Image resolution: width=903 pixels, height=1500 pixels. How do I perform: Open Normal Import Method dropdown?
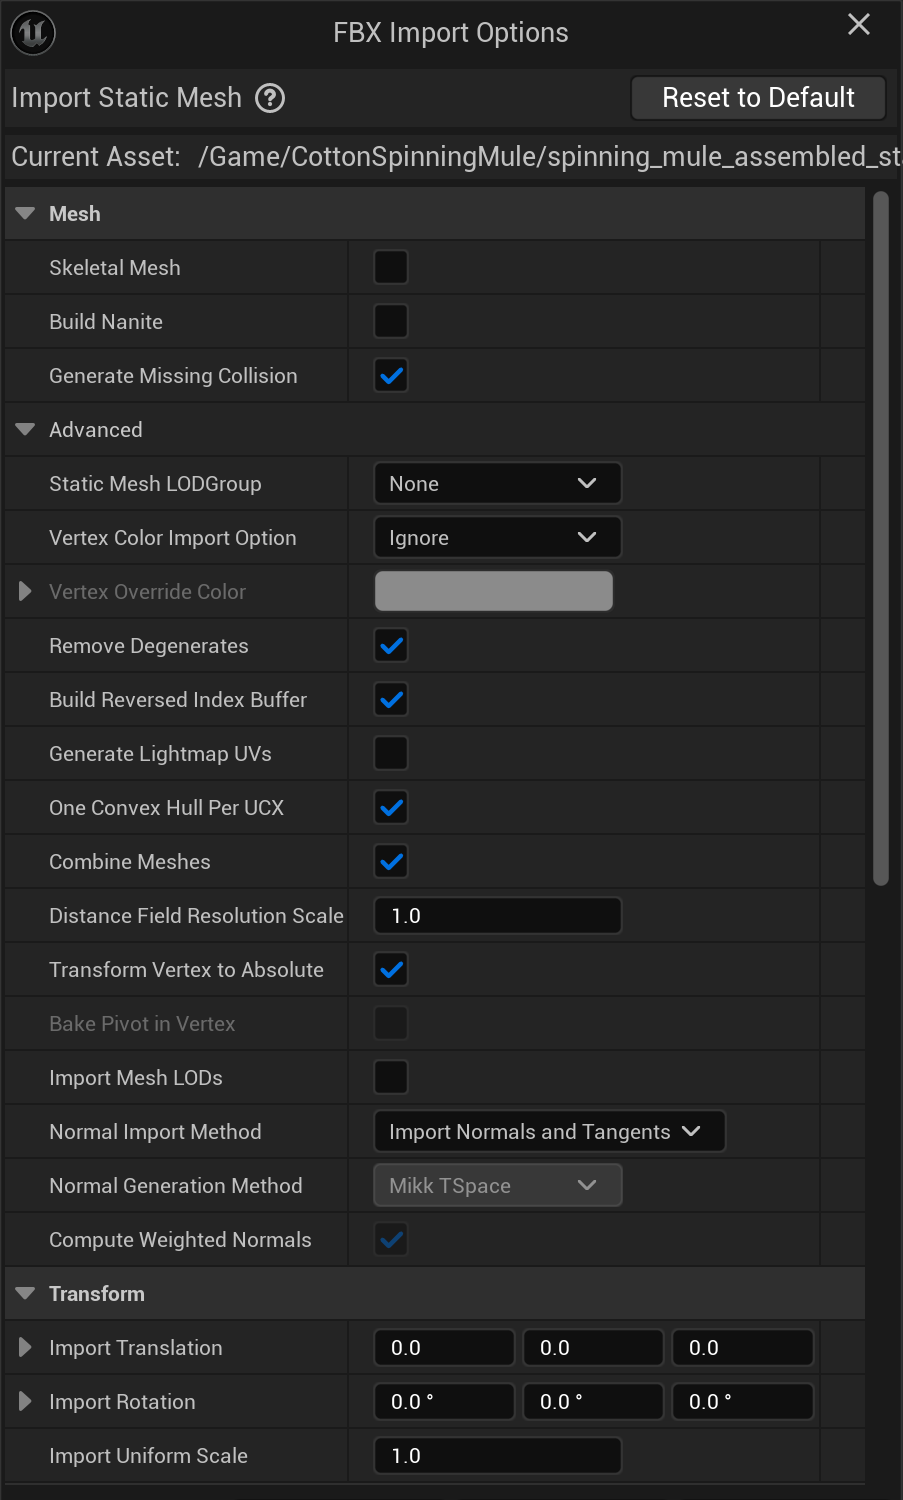tap(550, 1132)
